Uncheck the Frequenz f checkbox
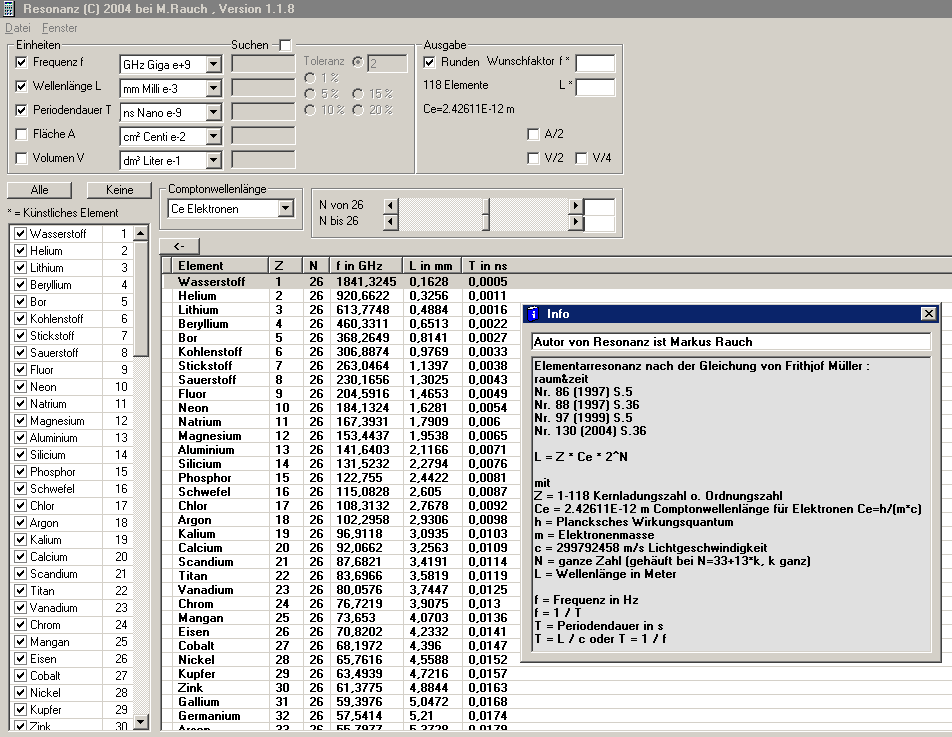Screen dimensions: 952x737 coord(22,63)
